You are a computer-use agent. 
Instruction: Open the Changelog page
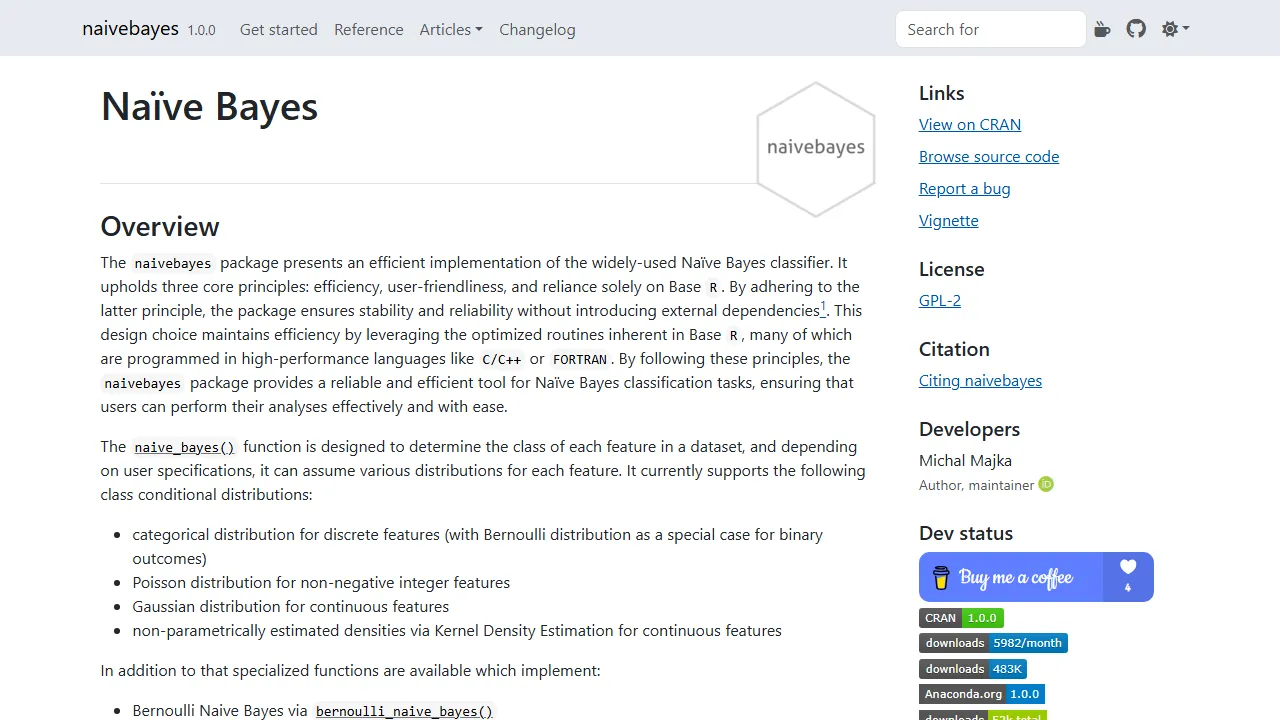point(537,29)
